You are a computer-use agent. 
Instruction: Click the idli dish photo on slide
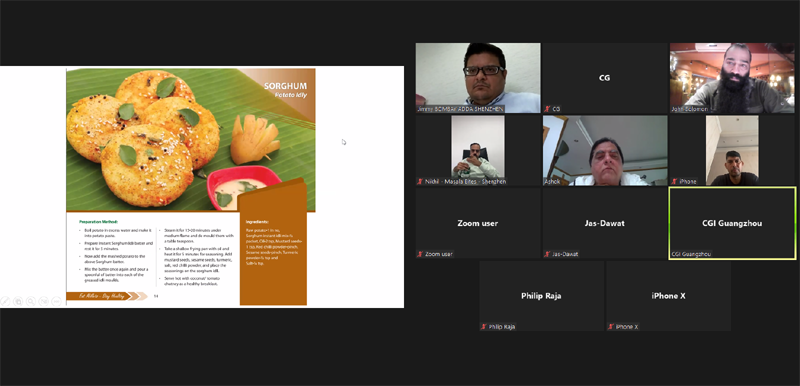[191, 140]
